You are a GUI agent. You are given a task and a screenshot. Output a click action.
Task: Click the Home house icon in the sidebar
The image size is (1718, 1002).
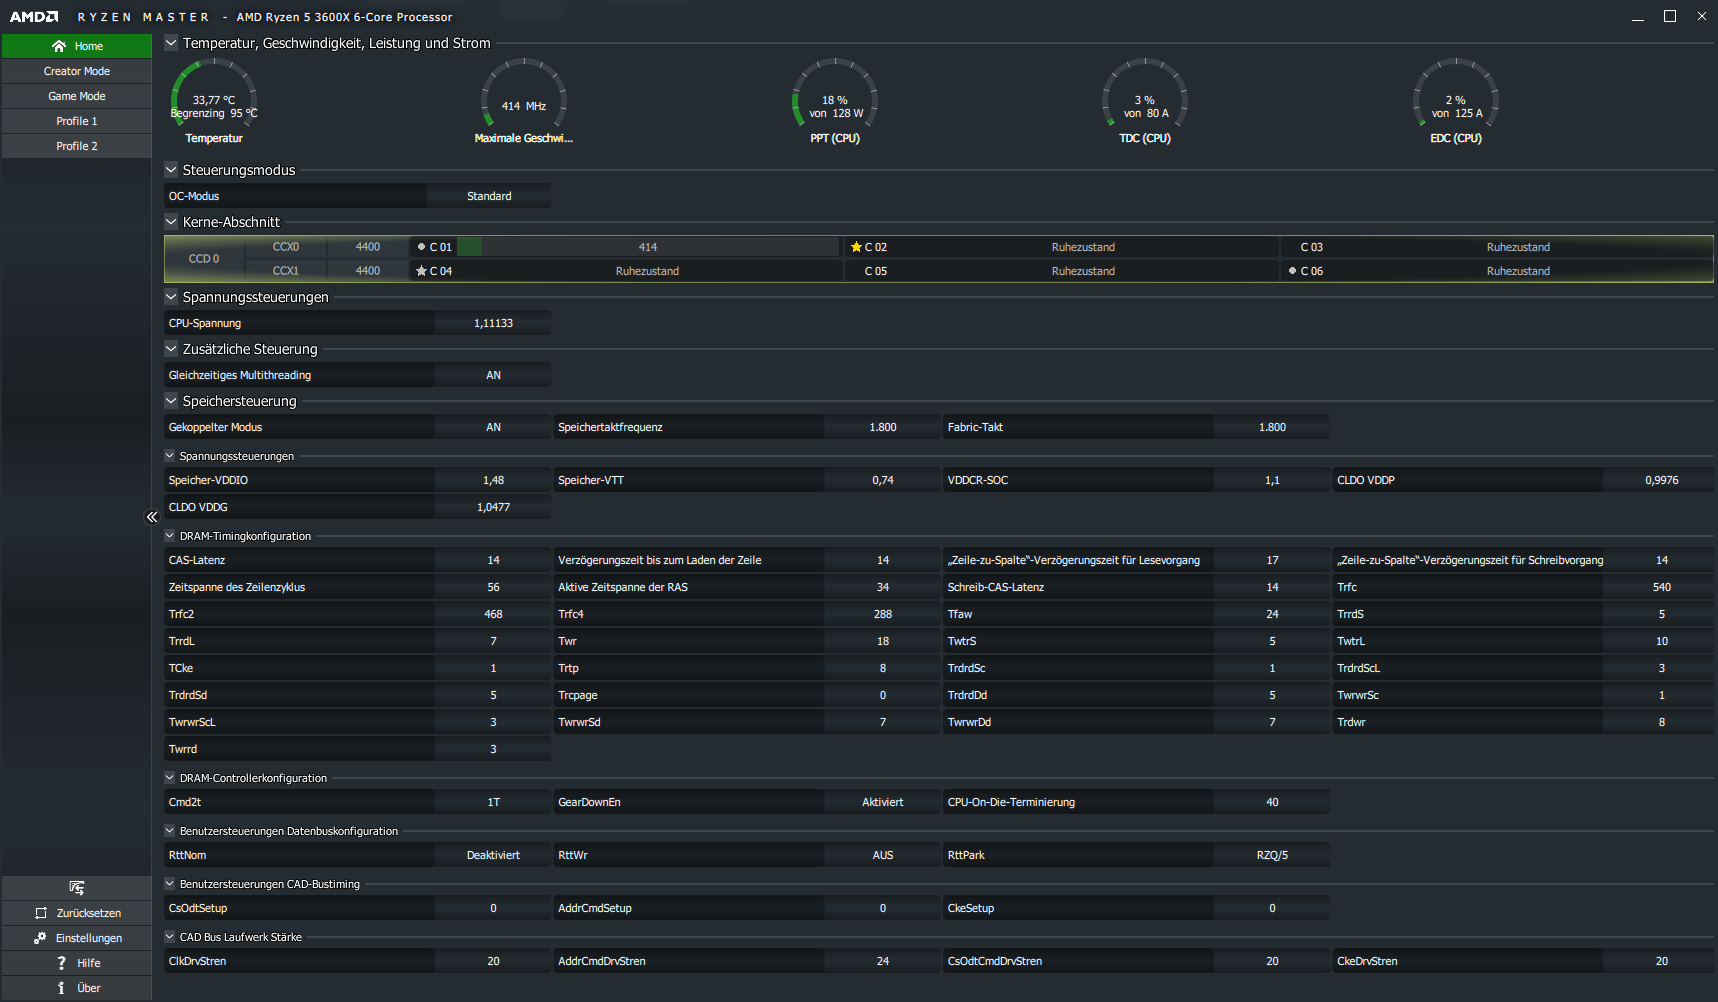59,46
